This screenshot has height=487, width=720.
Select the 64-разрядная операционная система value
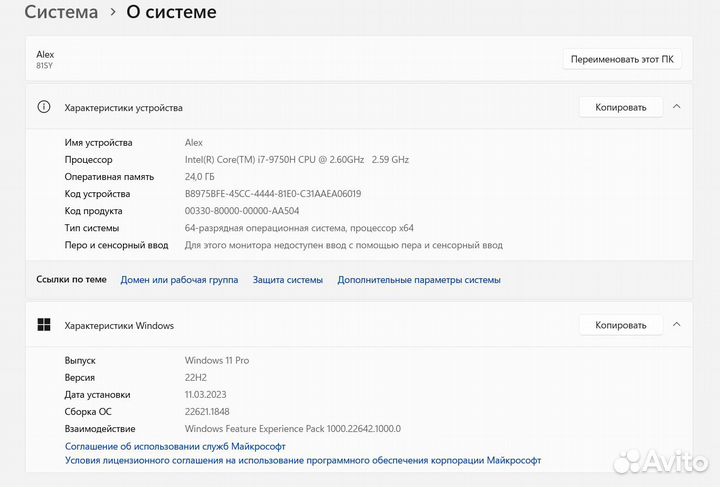299,228
